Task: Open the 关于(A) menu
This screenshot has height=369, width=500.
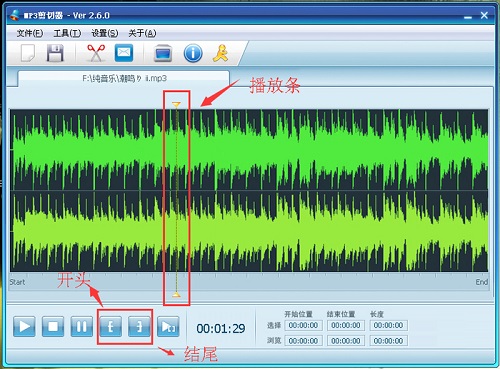Action: 142,33
